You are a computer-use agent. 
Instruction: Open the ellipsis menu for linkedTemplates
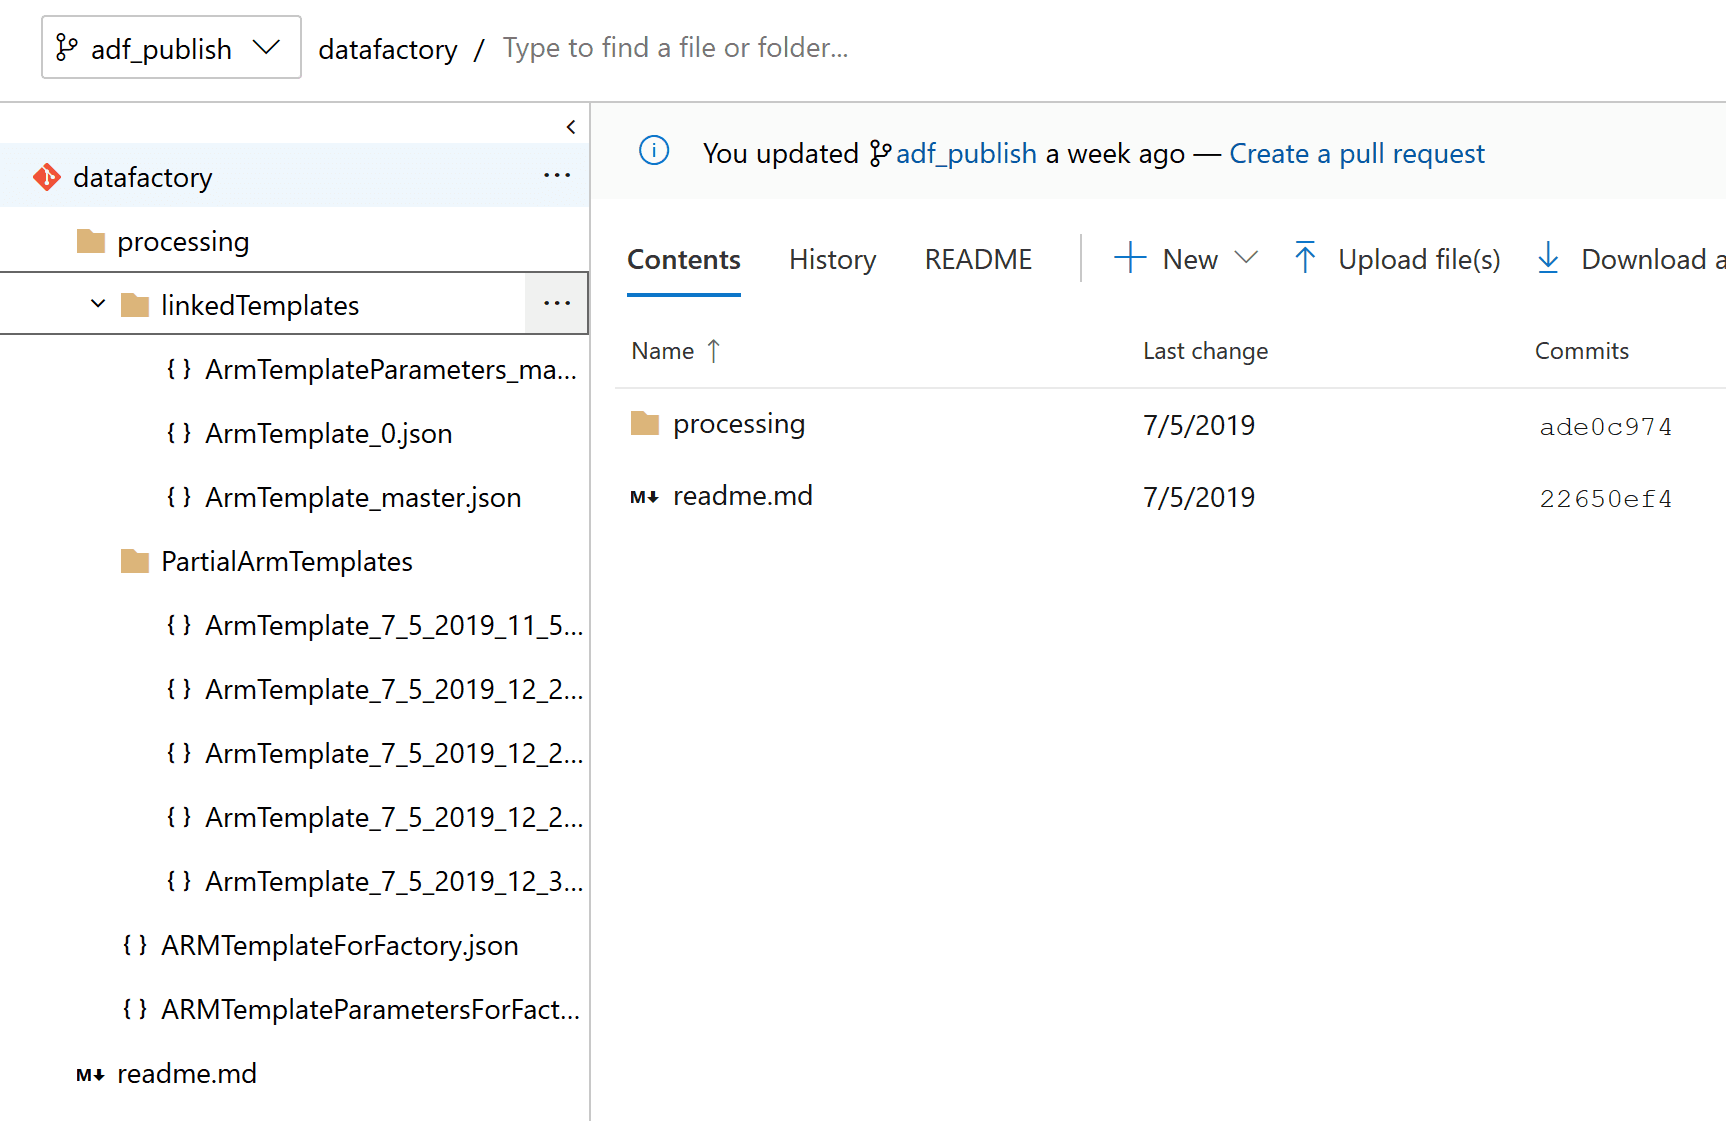tap(556, 303)
